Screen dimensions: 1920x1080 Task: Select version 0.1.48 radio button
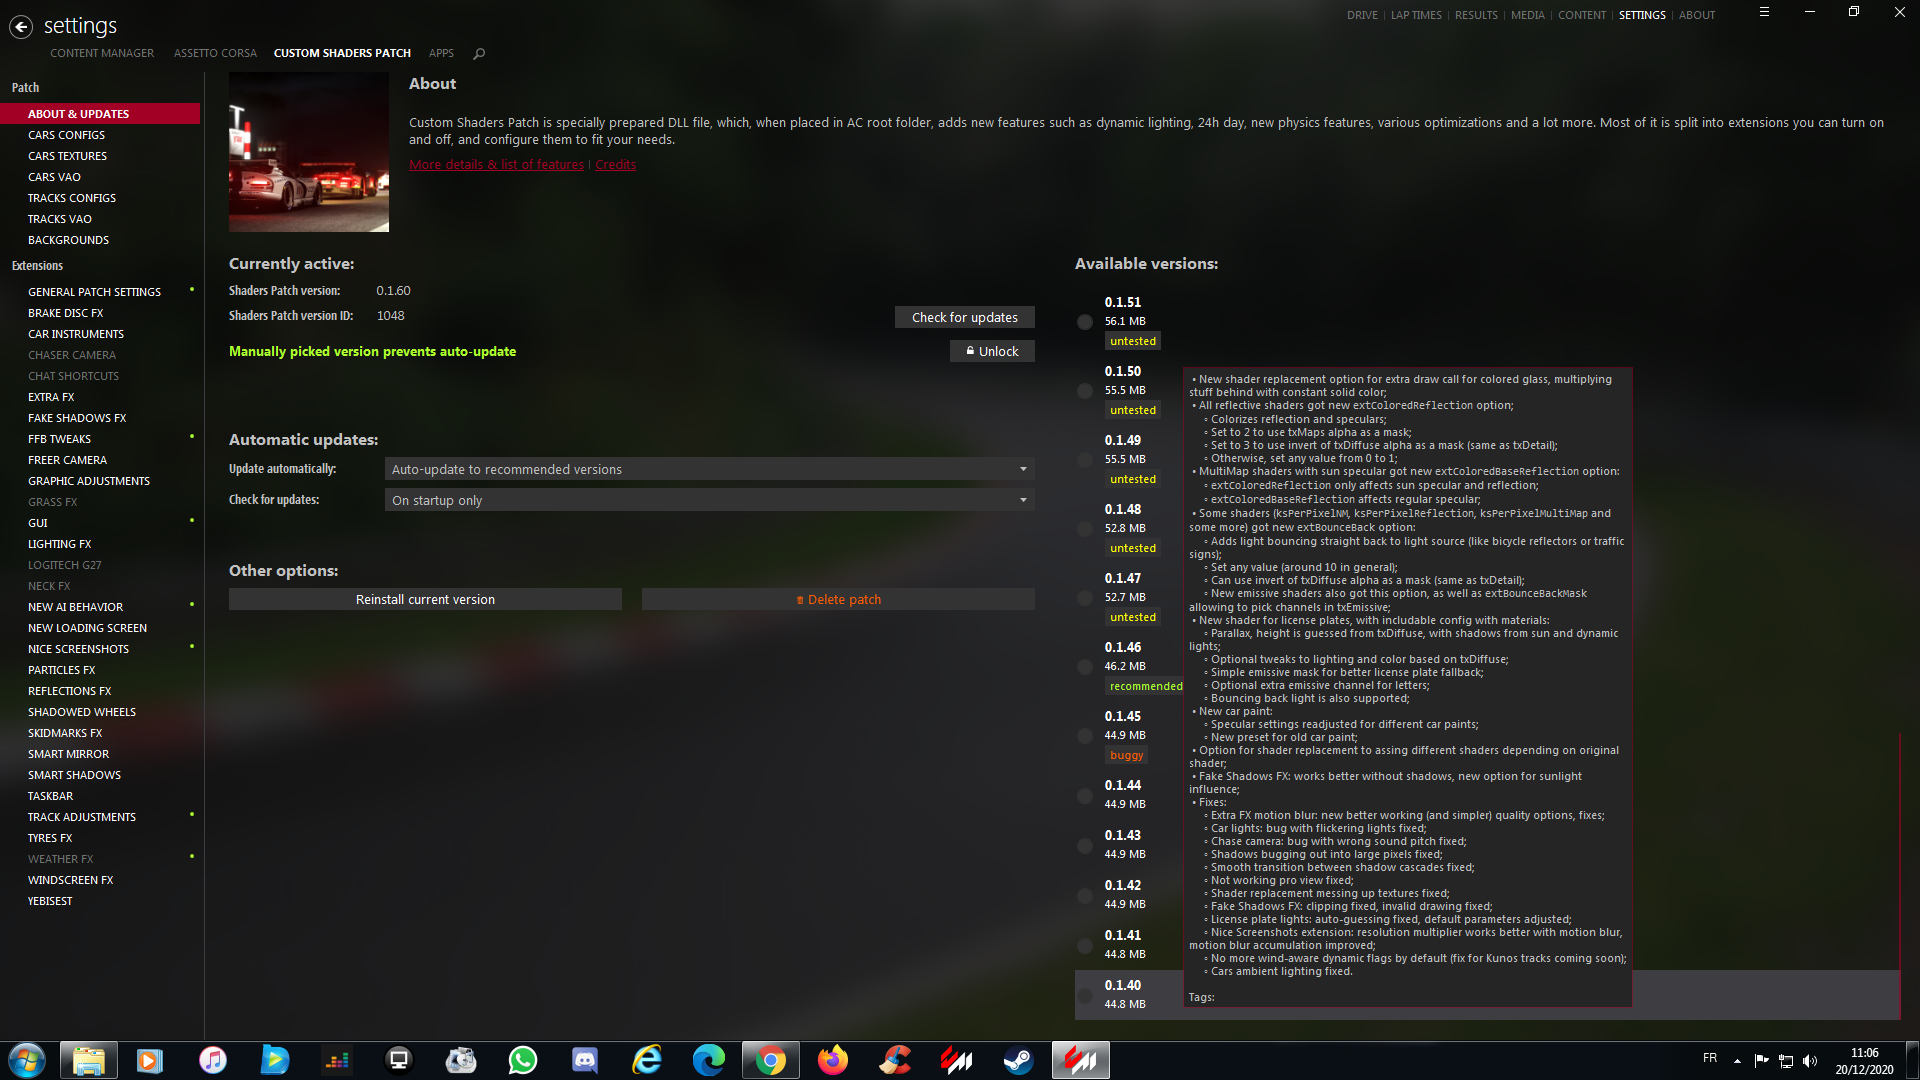pos(1085,529)
